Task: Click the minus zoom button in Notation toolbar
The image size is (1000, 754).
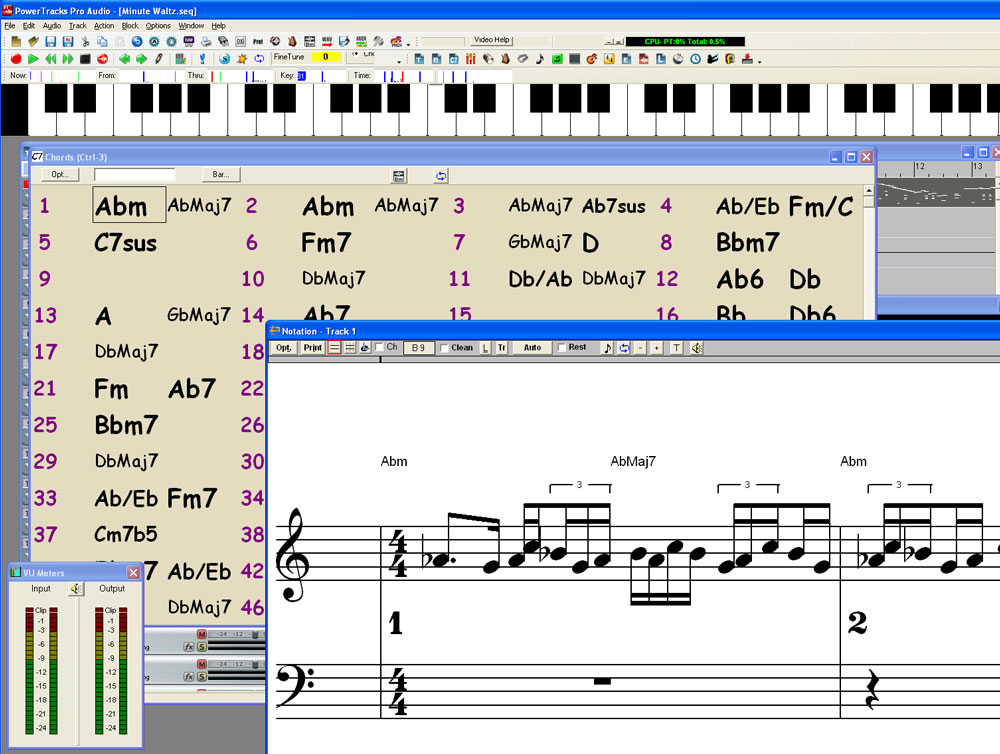Action: [640, 348]
